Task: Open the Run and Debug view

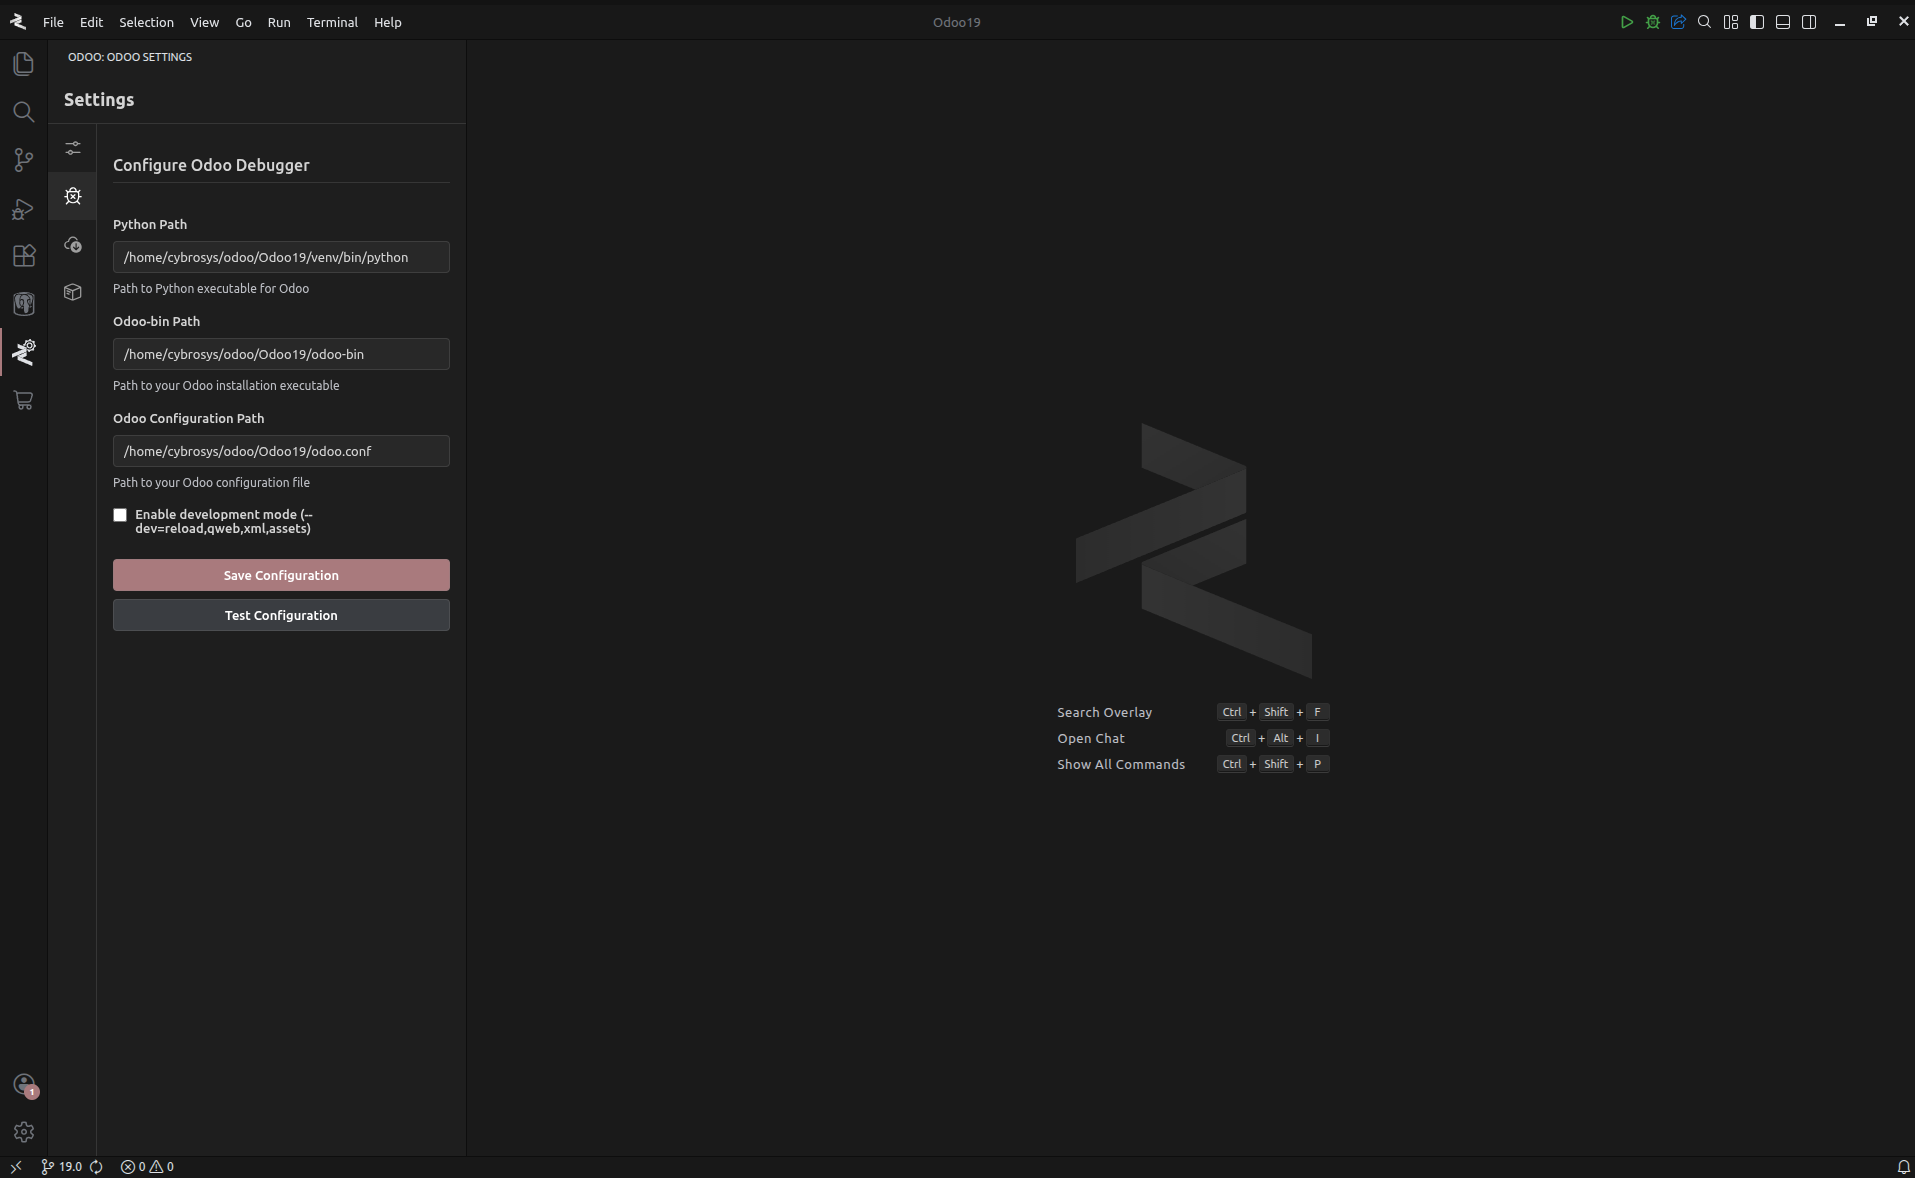Action: (x=24, y=208)
